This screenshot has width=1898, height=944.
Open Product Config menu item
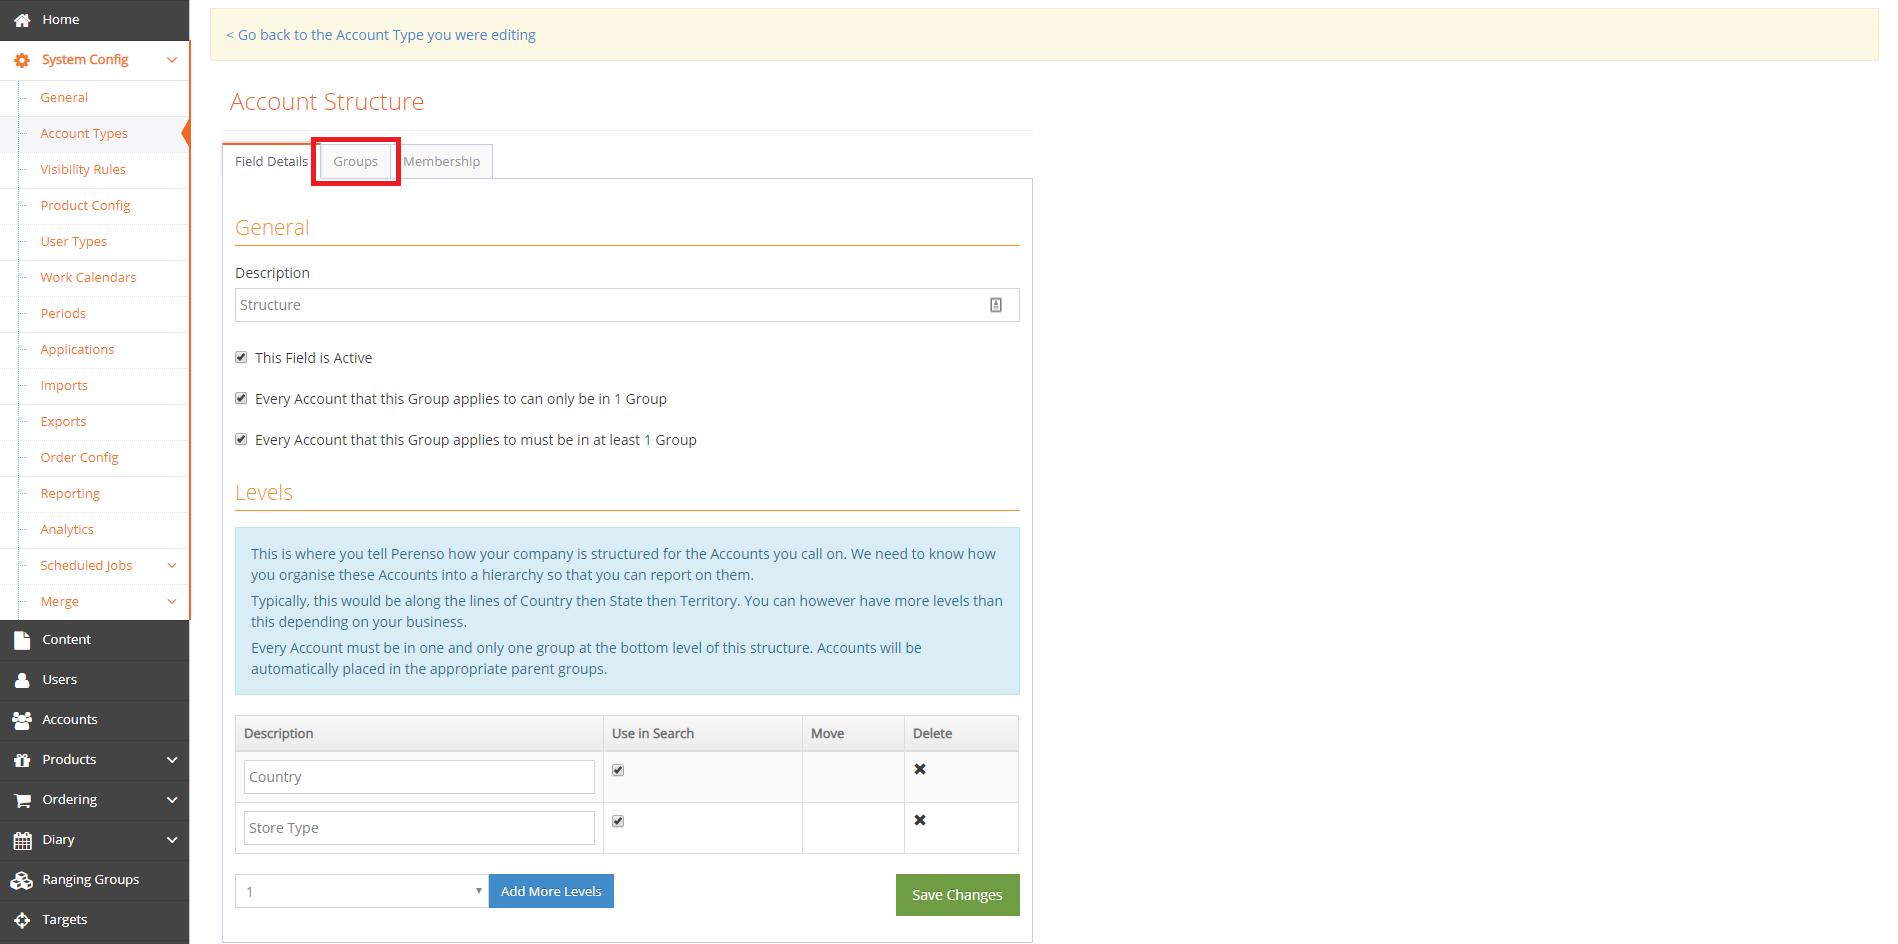click(85, 205)
